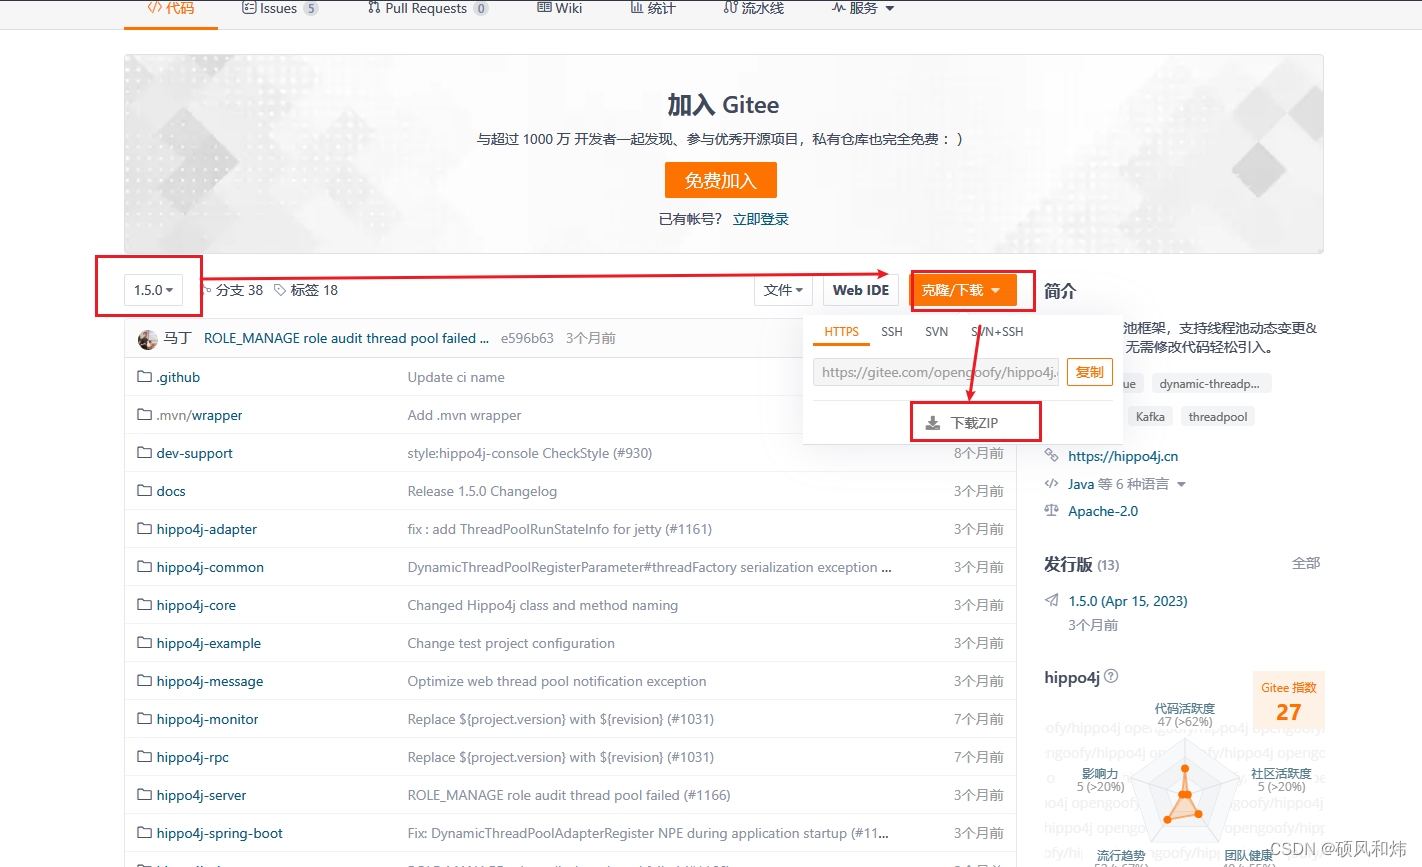The height and width of the screenshot is (867, 1422).
Task: Click the 下载ZIP download option
Action: [962, 423]
